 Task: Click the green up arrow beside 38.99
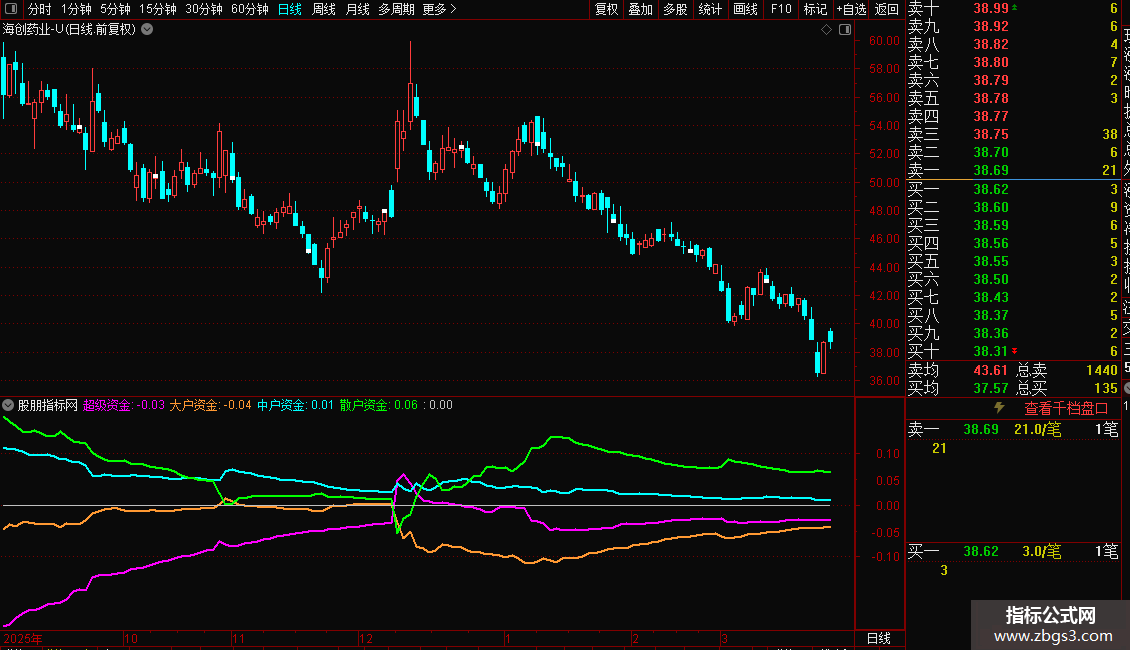click(x=1016, y=8)
